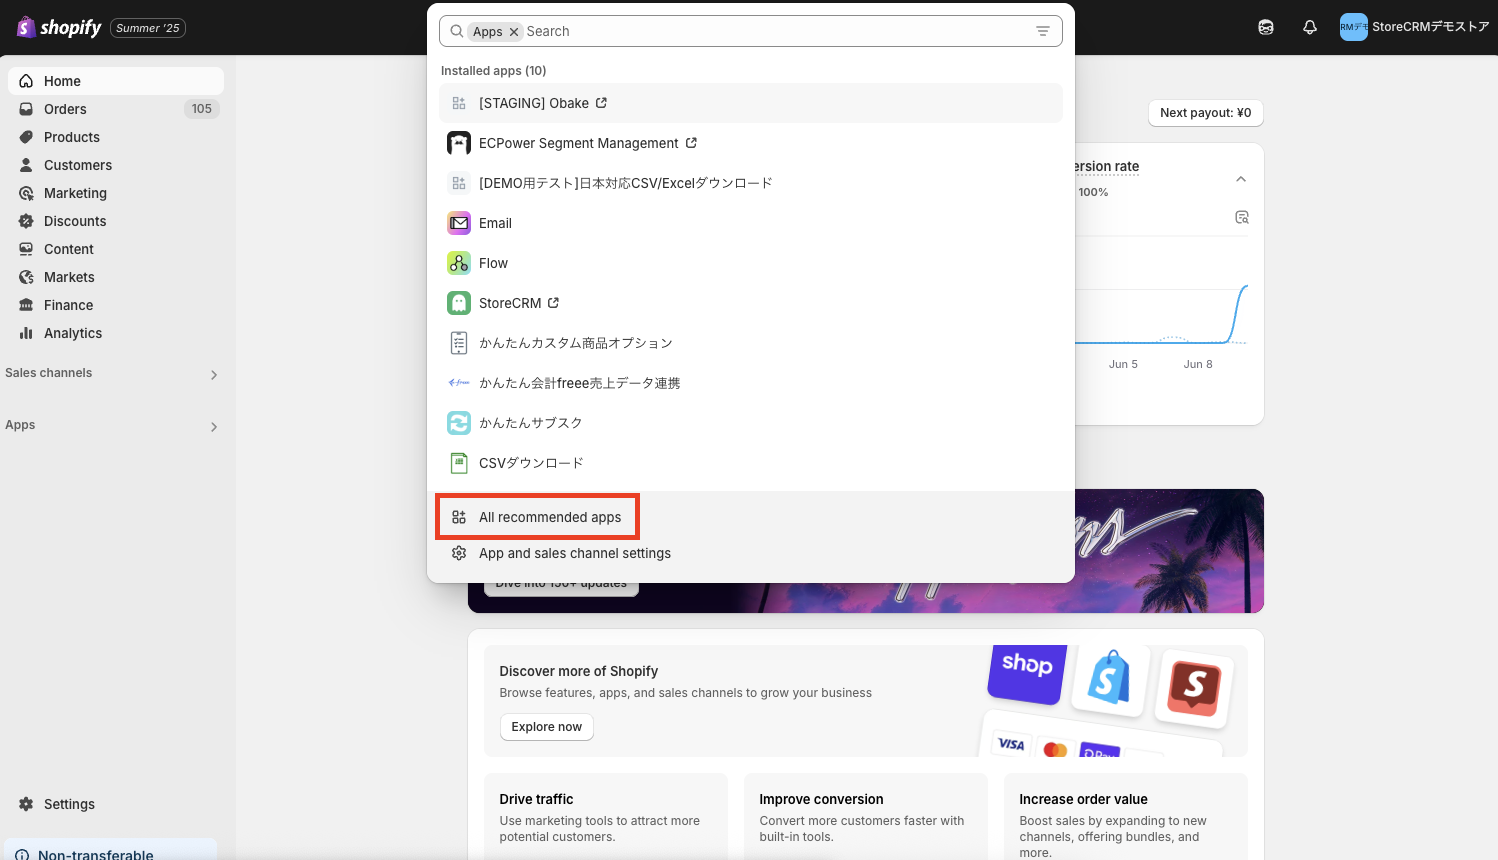1498x860 pixels.
Task: Click the かんたんカスタム商品オプション app icon
Action: pos(459,343)
